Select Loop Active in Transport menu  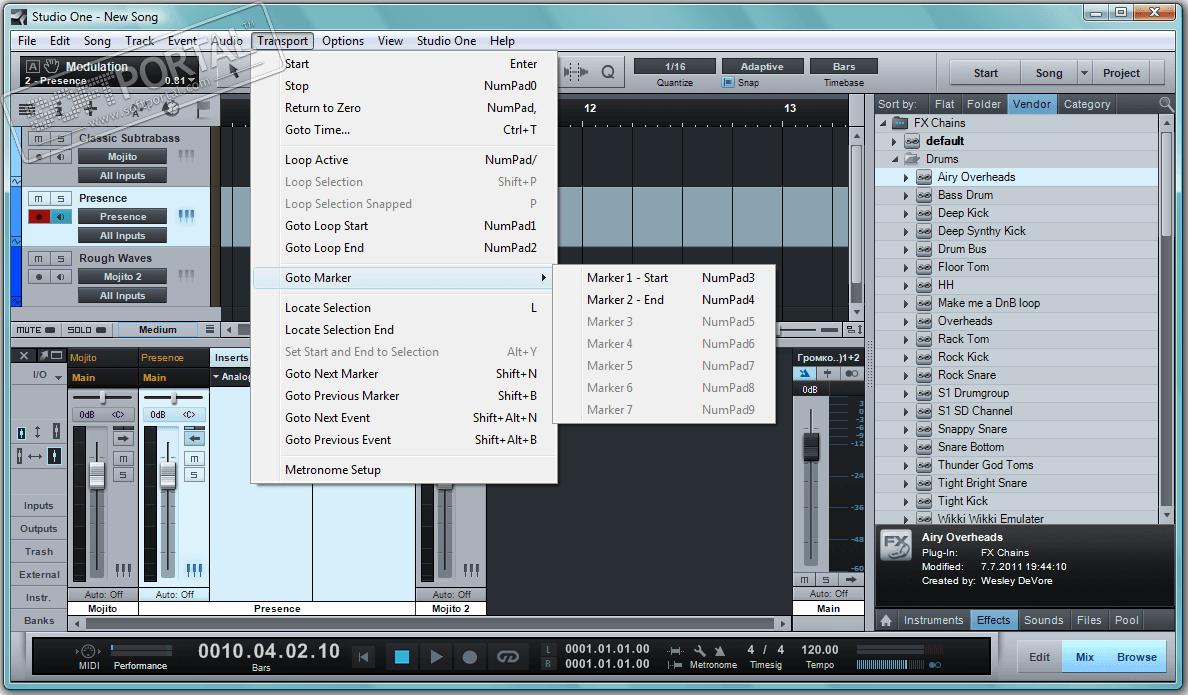click(405, 160)
